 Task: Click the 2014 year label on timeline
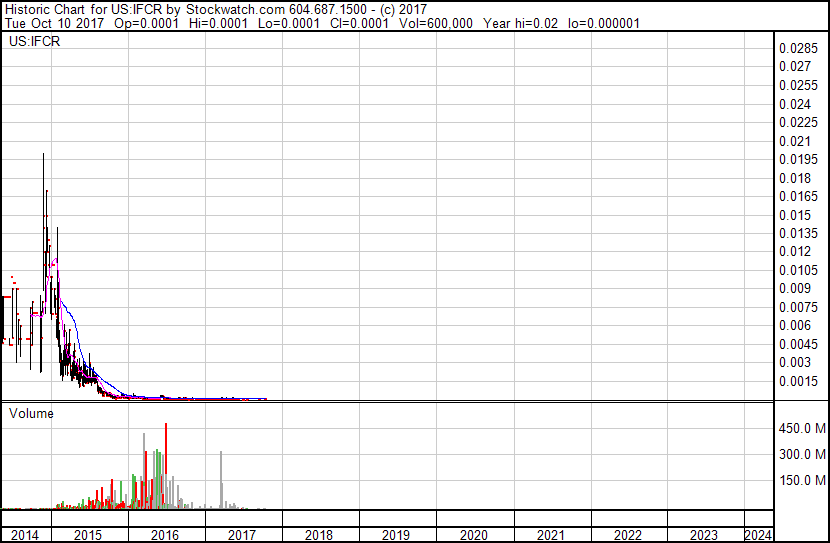tap(25, 535)
